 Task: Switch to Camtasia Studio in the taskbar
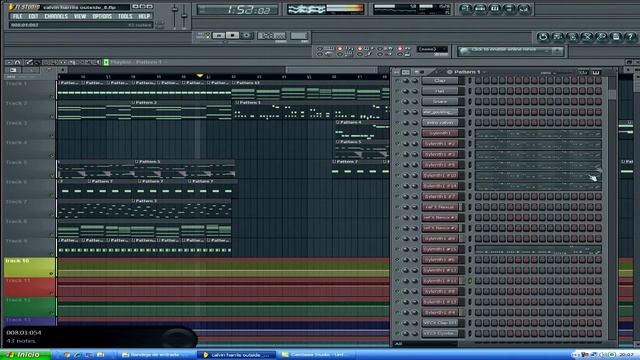[x=317, y=355]
